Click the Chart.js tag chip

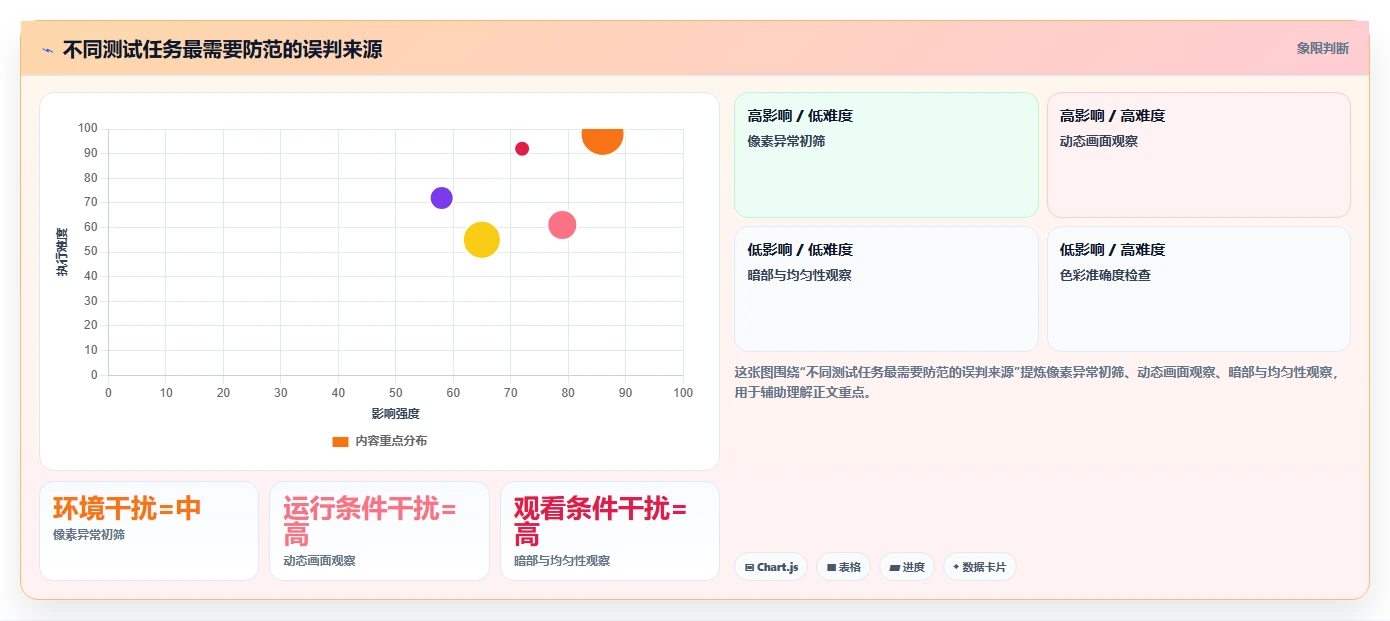(771, 567)
